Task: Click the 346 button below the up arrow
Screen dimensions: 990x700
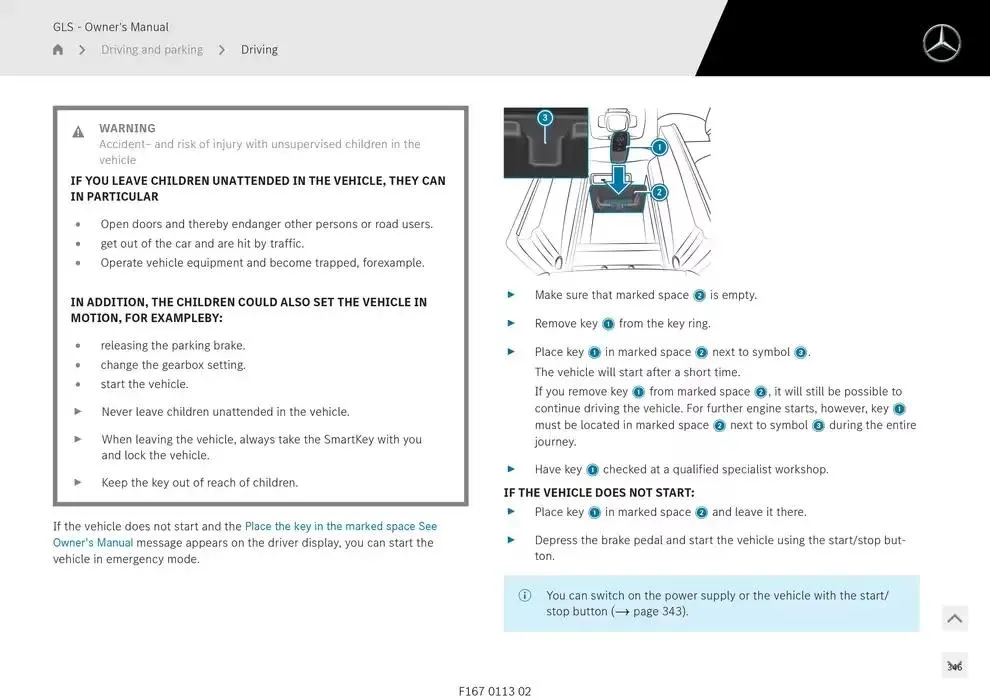Action: [954, 666]
